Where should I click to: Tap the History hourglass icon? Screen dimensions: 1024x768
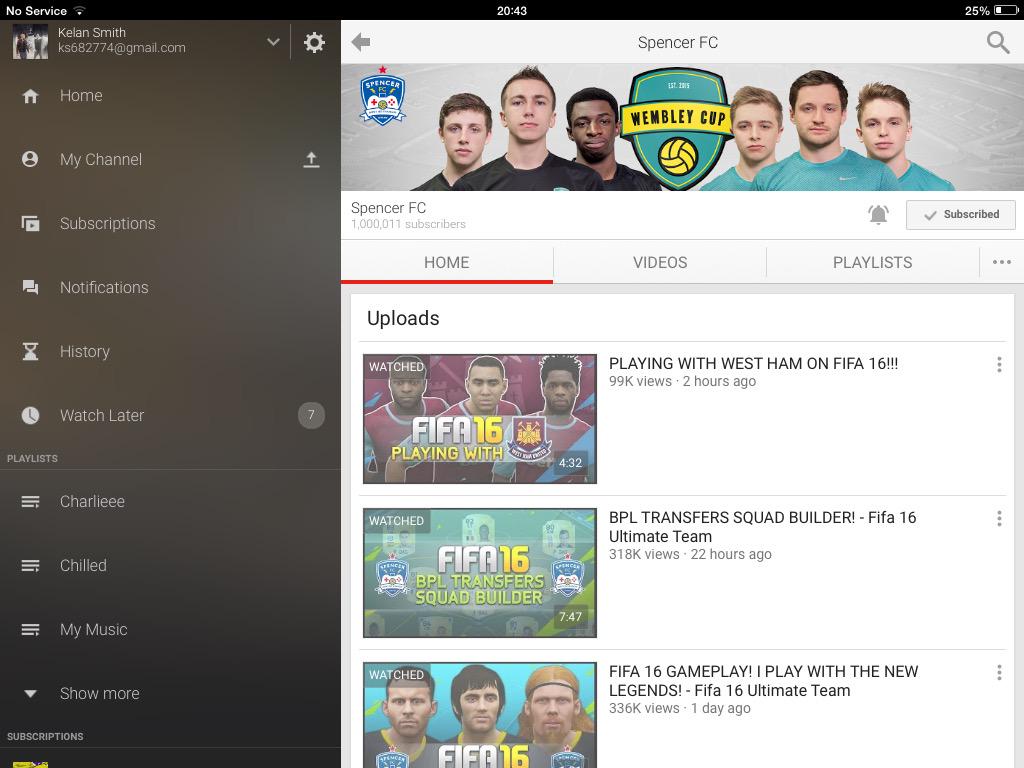[x=30, y=351]
